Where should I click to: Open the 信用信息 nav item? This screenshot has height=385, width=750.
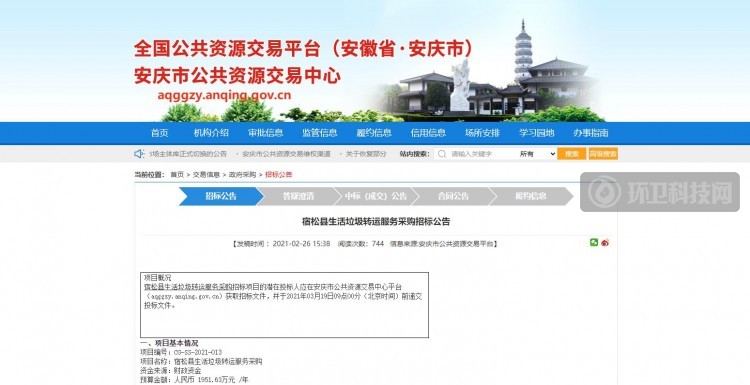[x=428, y=133]
